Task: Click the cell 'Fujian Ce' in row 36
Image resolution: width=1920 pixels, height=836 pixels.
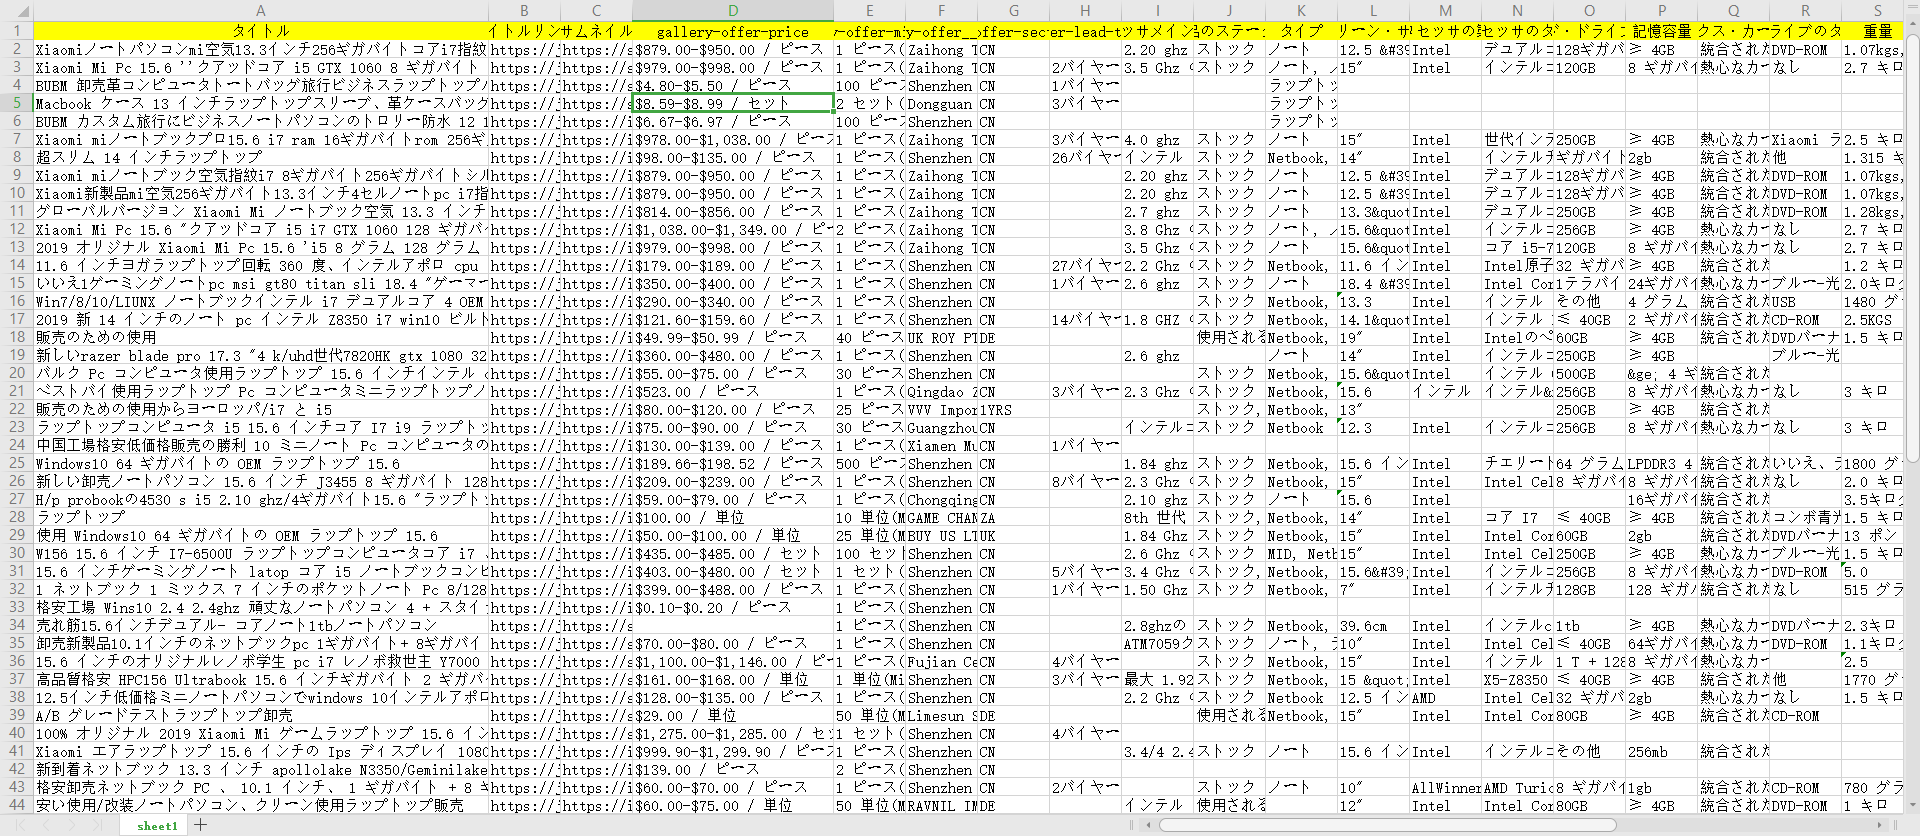Action: 941,661
